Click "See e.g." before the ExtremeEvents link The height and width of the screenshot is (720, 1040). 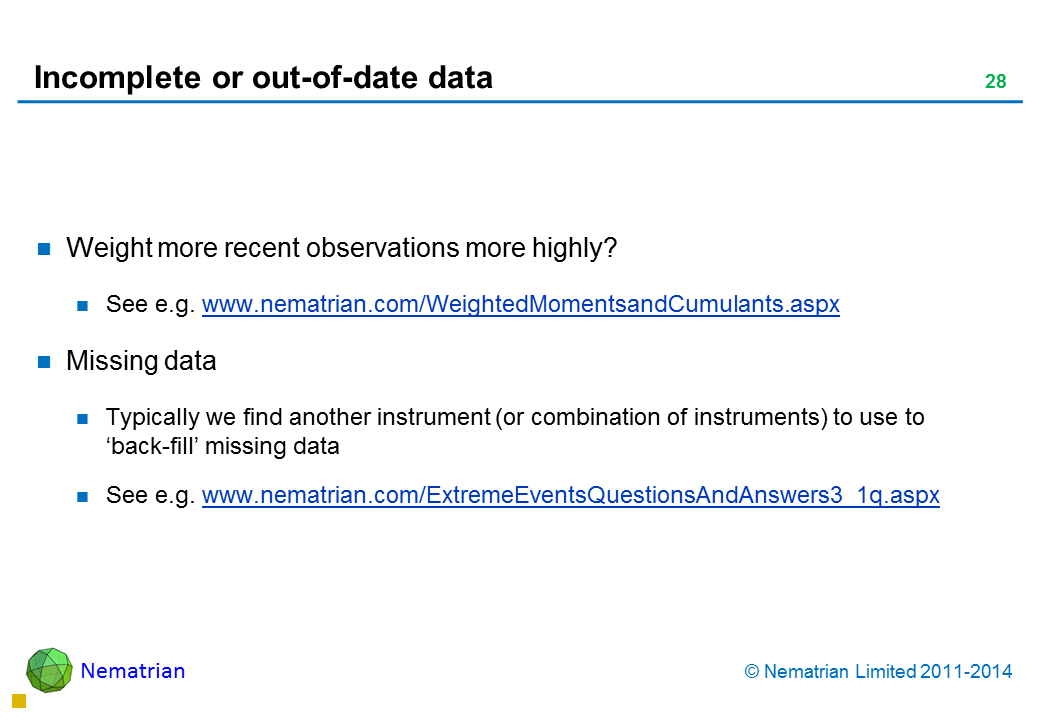pyautogui.click(x=150, y=495)
